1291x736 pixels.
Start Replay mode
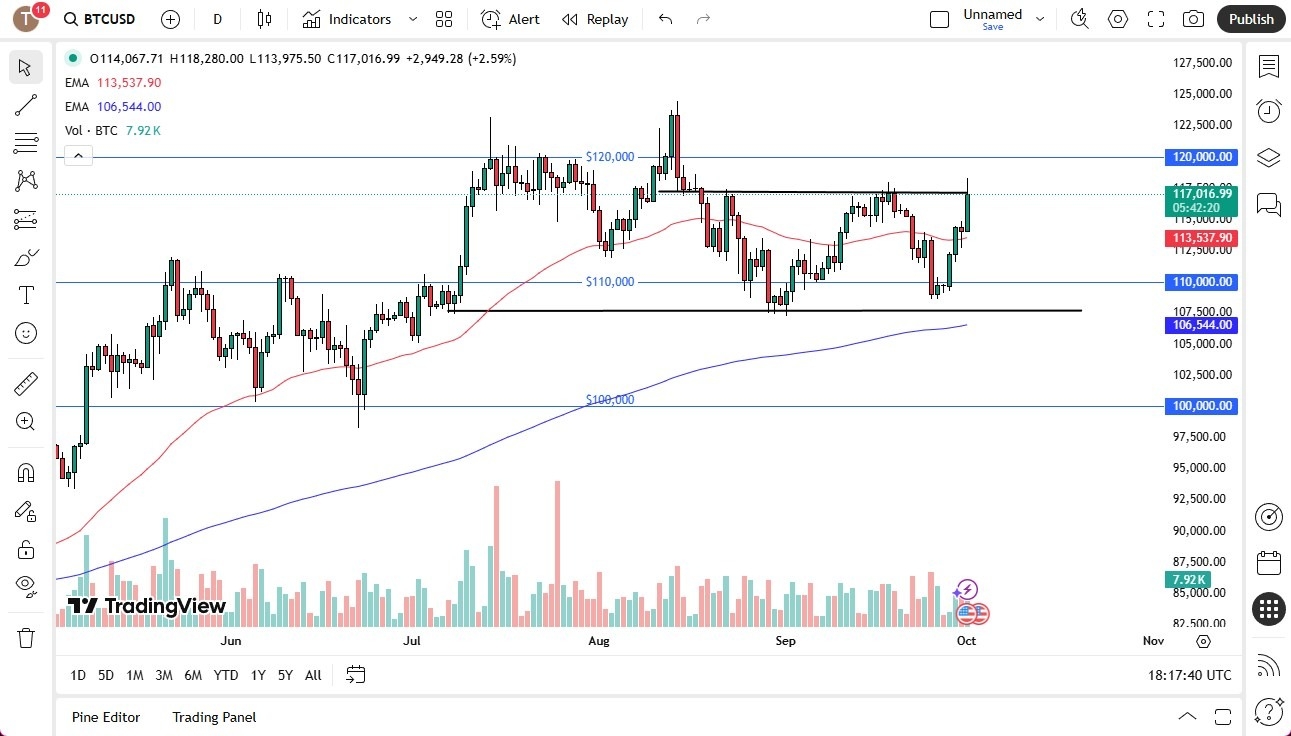(x=595, y=19)
